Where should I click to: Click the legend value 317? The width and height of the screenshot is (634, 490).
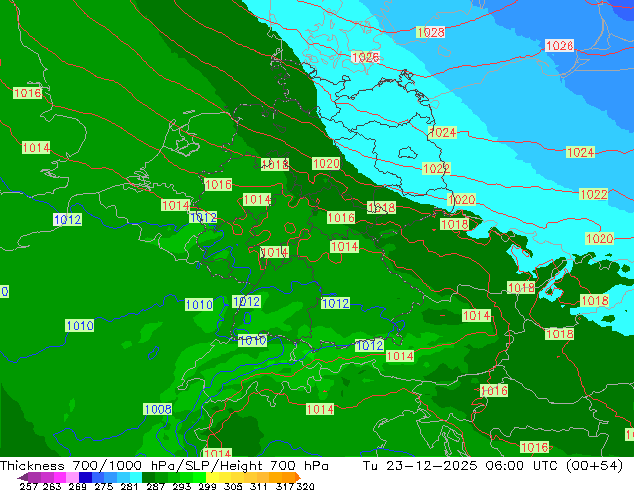[285, 486]
